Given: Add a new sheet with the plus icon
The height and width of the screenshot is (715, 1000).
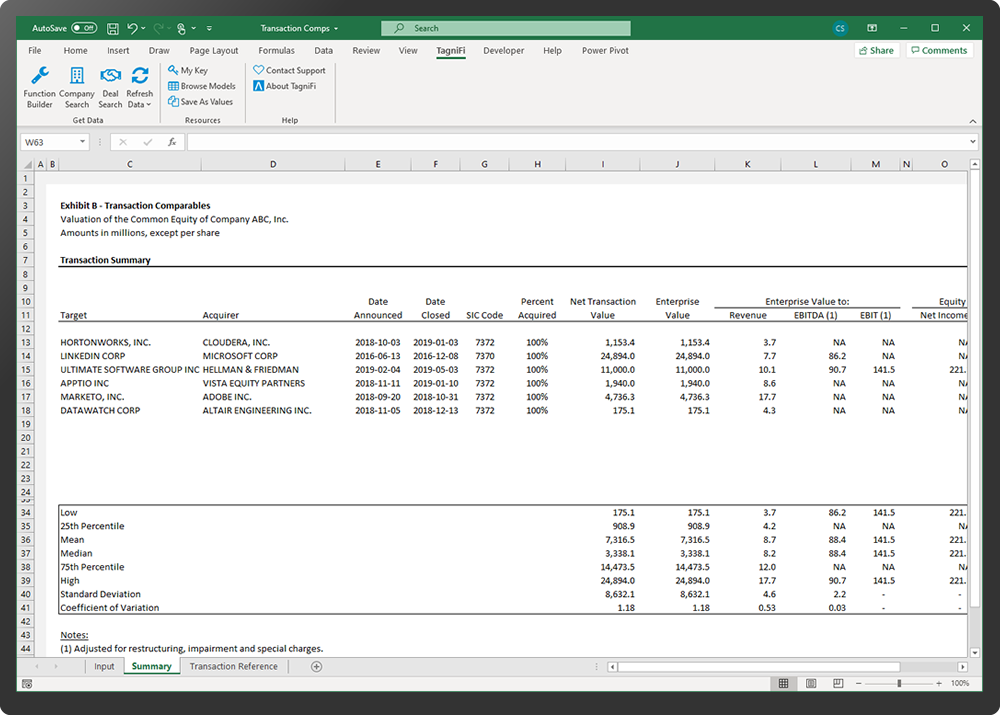Looking at the screenshot, I should (316, 667).
